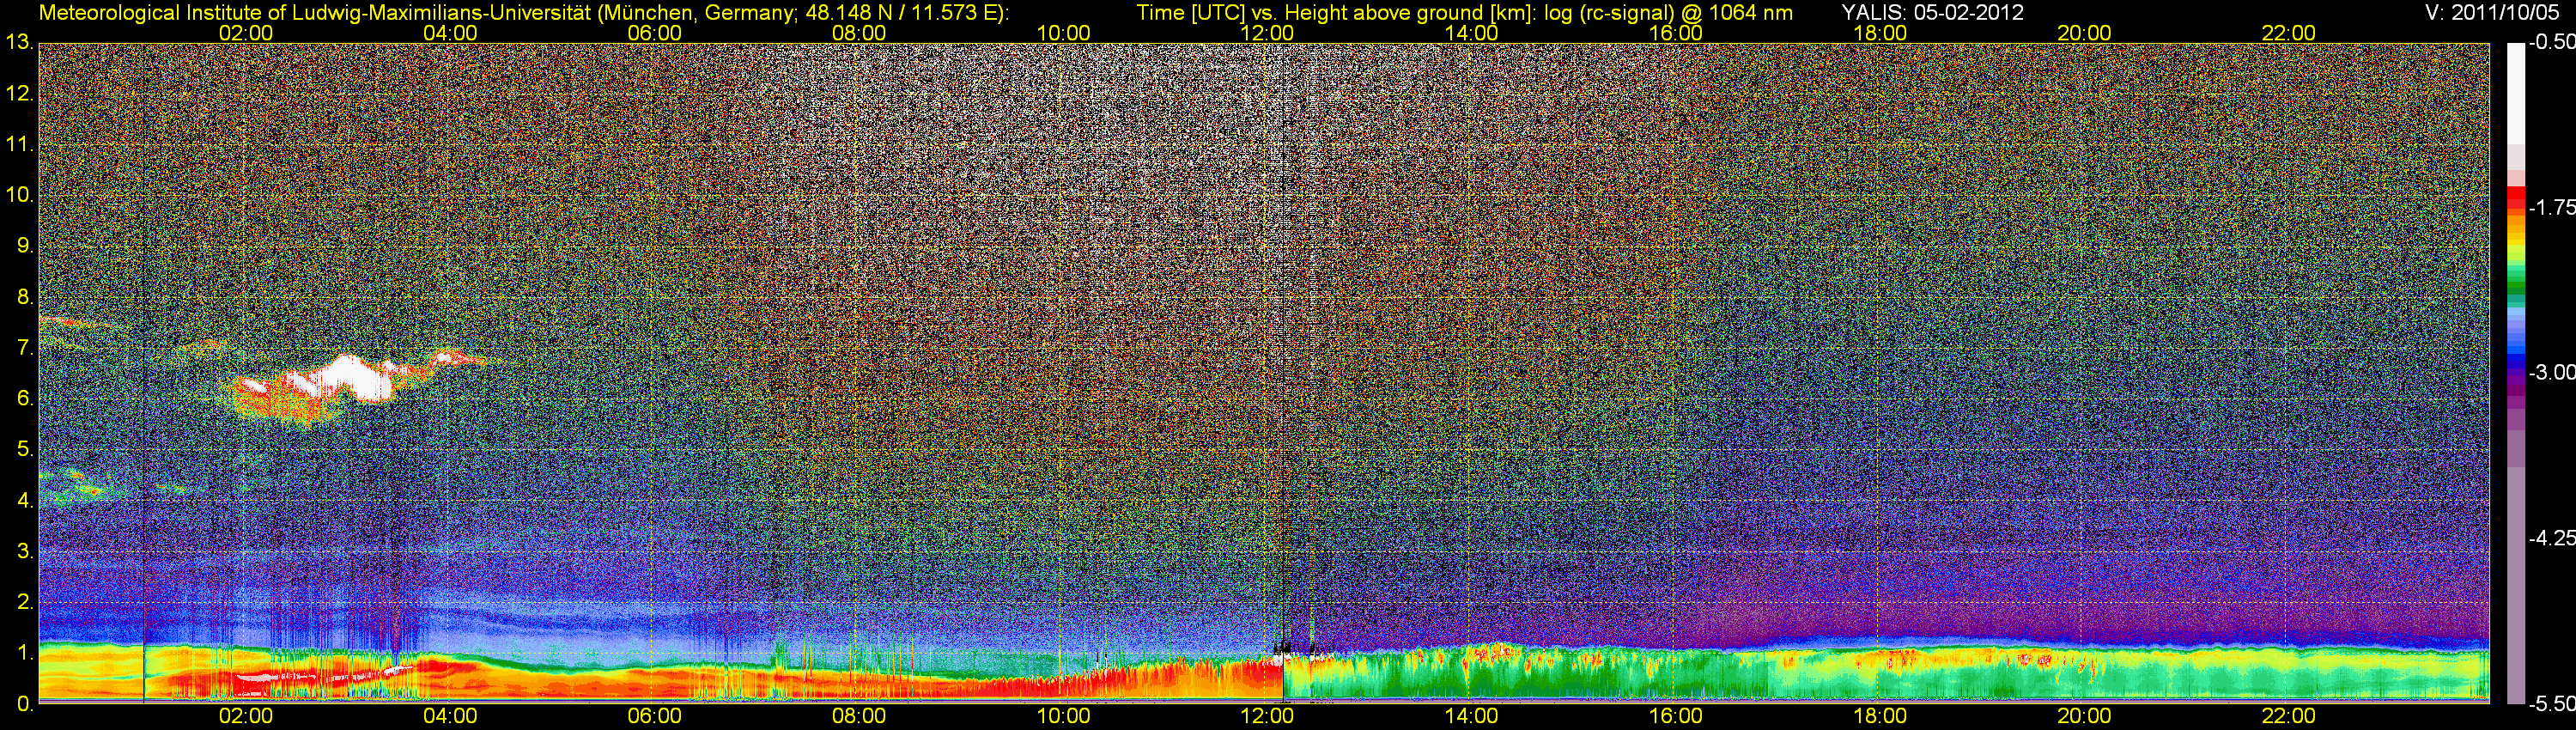Click the "0." height axis label
Viewport: 2576px width, 730px height.
point(25,703)
